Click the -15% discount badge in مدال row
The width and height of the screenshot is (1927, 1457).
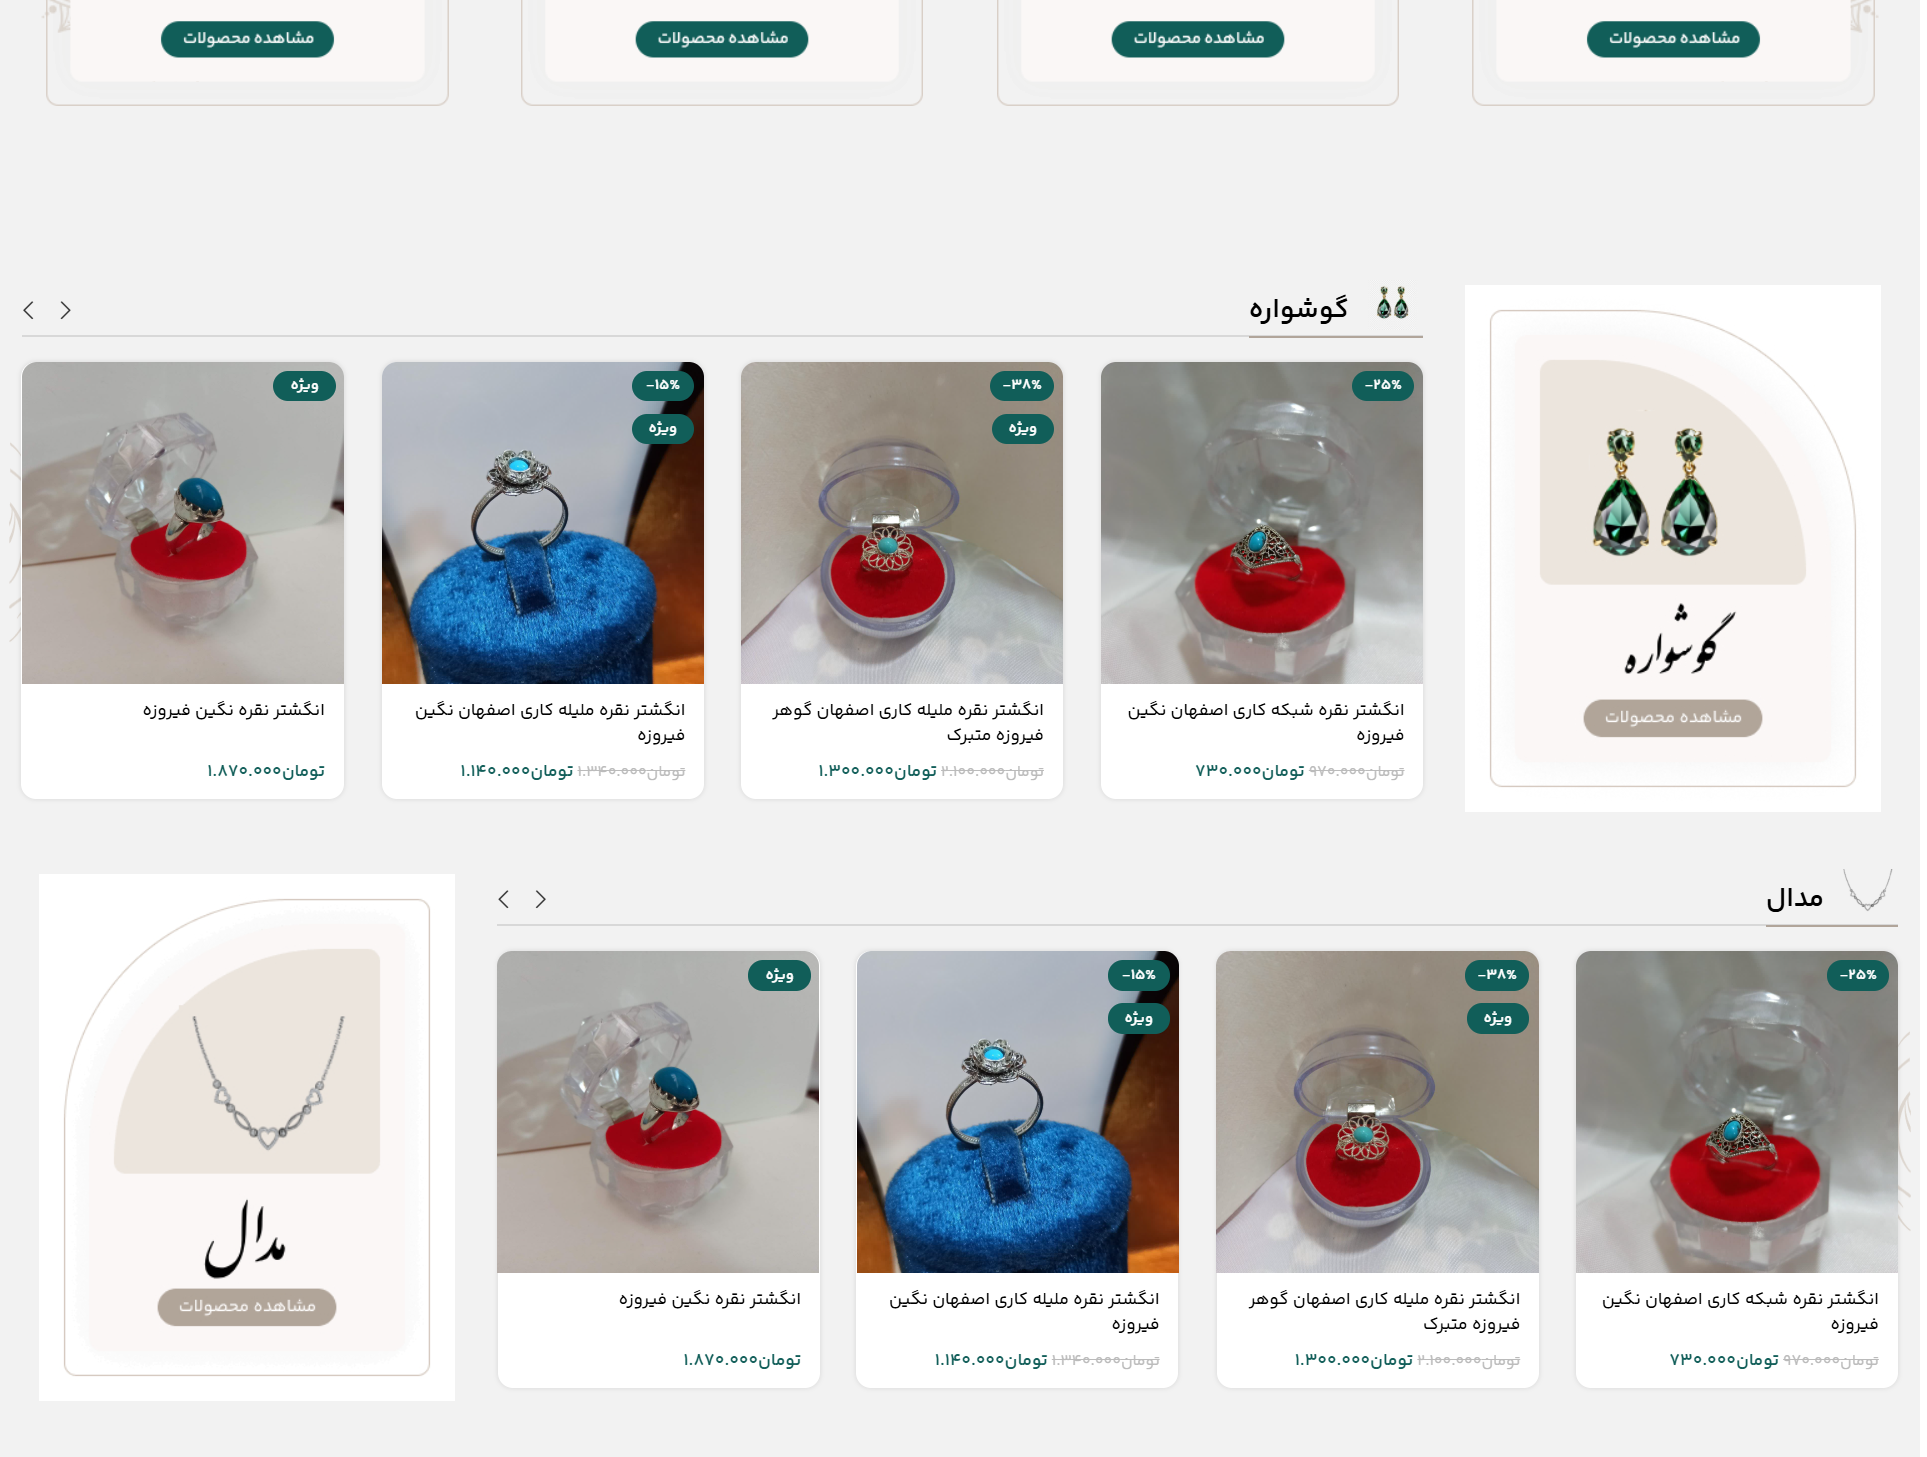(1139, 975)
